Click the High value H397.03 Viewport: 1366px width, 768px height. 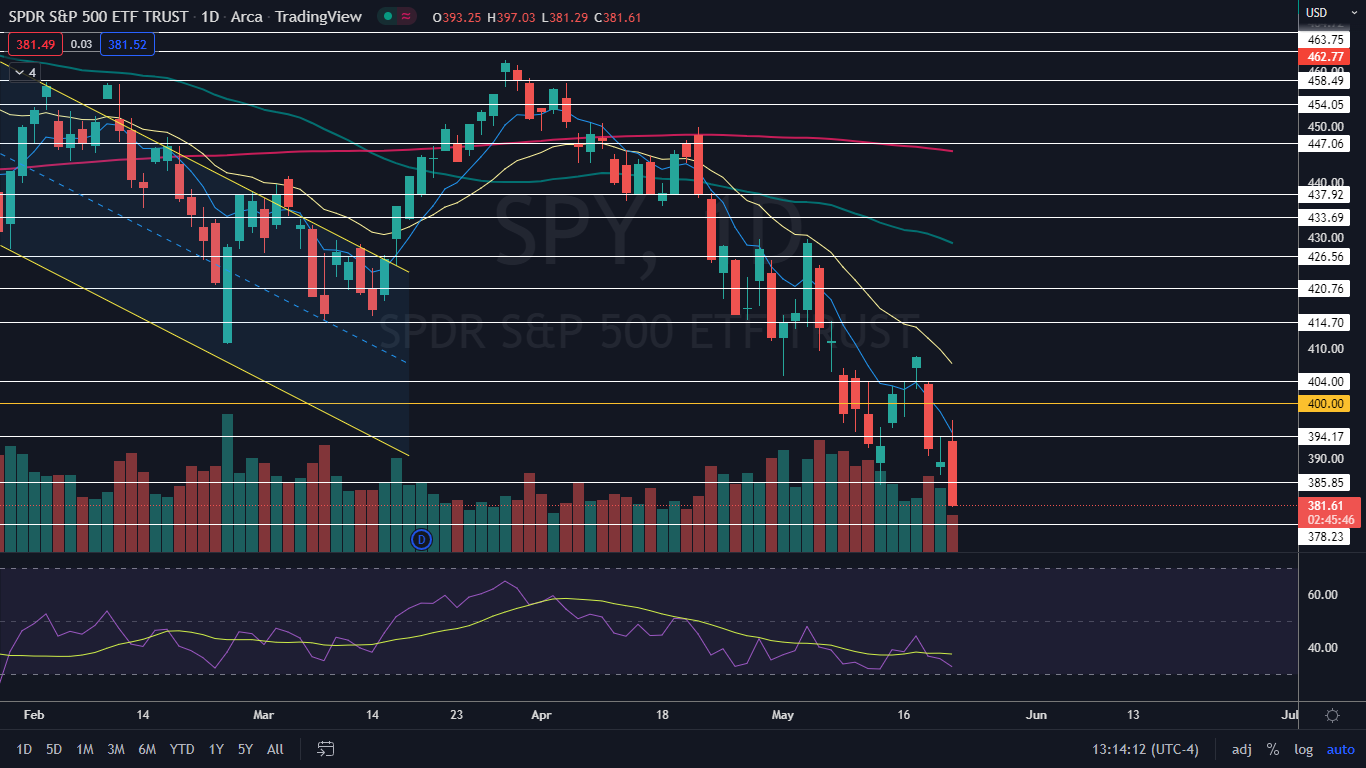click(511, 17)
